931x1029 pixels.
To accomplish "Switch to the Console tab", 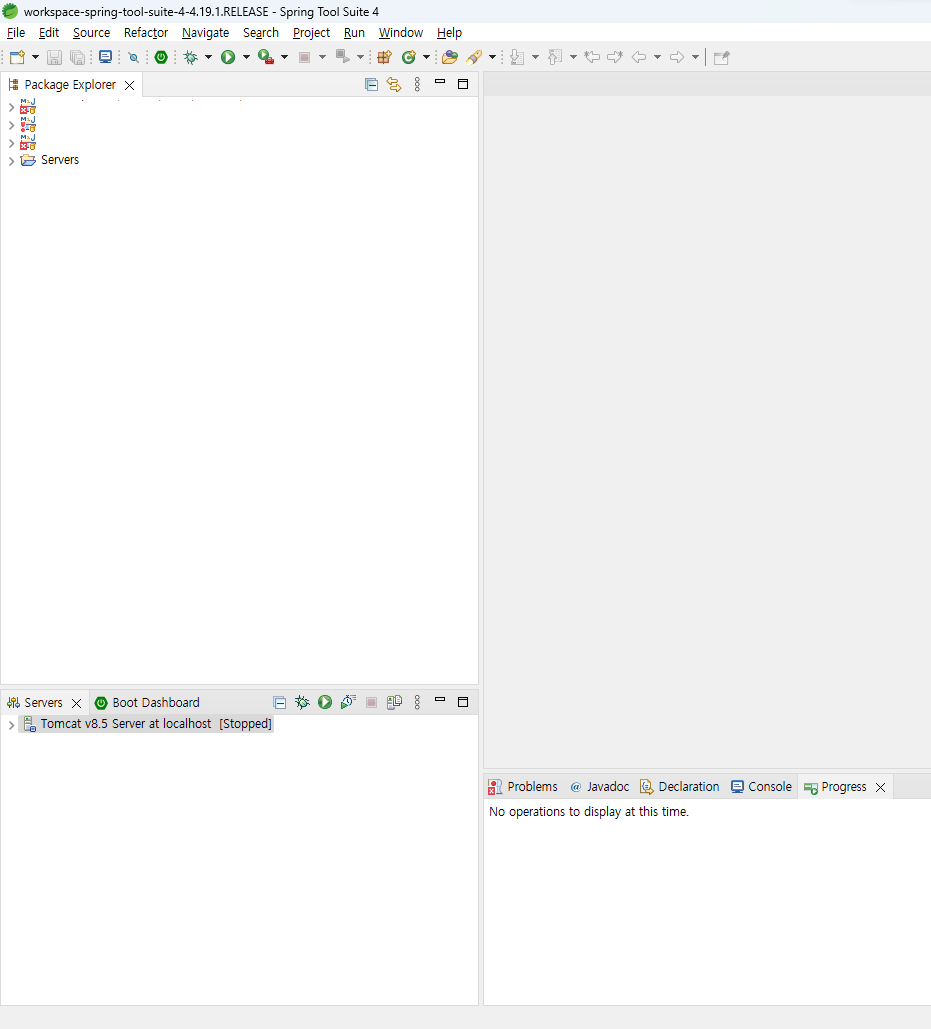I will [x=762, y=787].
